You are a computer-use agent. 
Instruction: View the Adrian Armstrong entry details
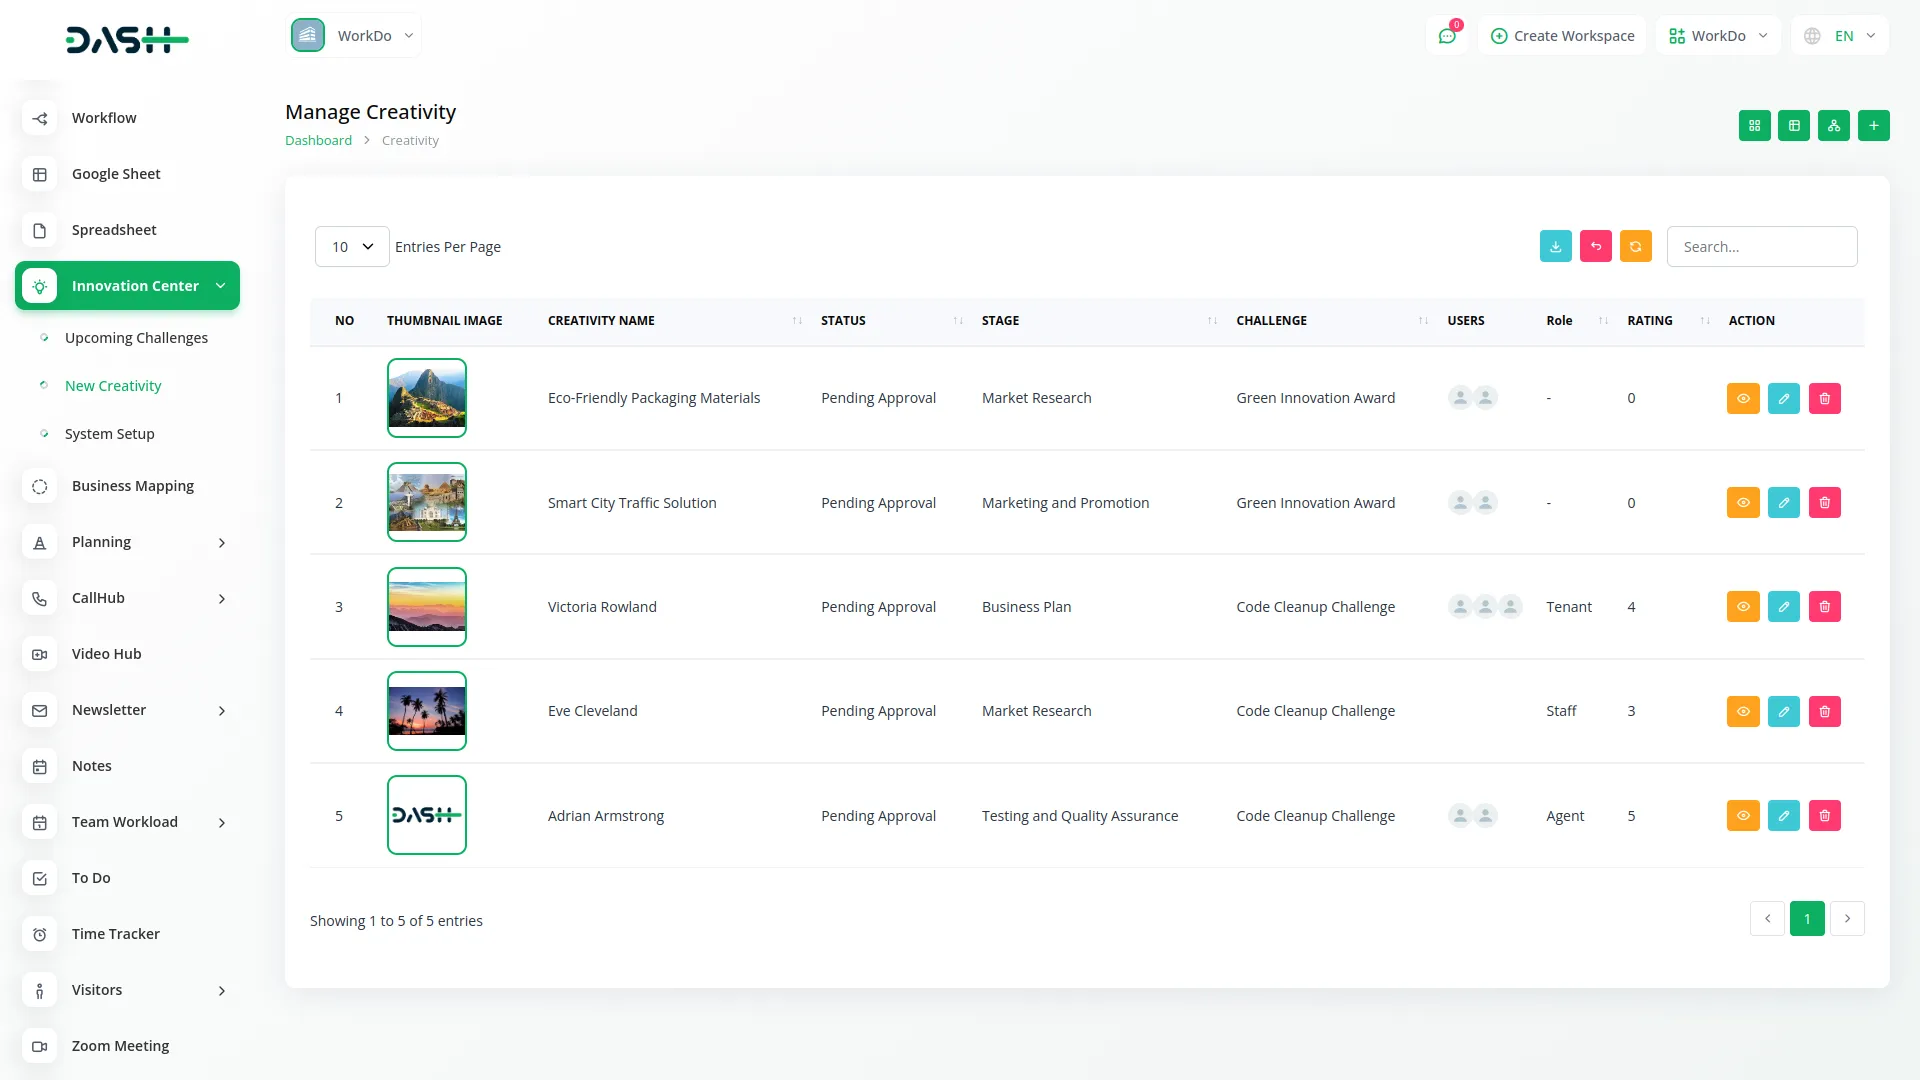coord(1742,816)
